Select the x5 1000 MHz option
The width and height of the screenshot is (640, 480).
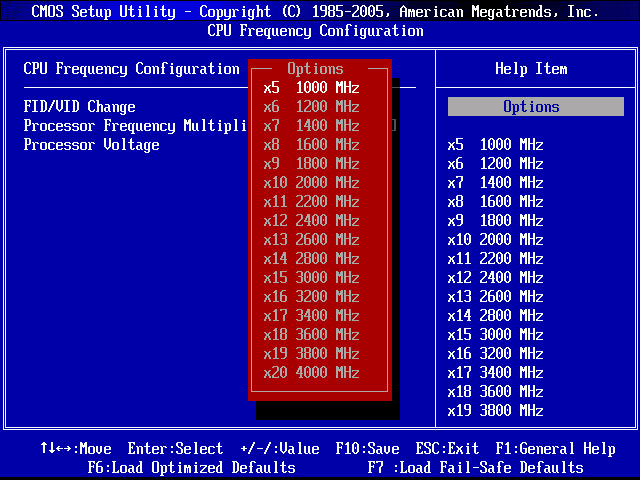[x=311, y=88]
